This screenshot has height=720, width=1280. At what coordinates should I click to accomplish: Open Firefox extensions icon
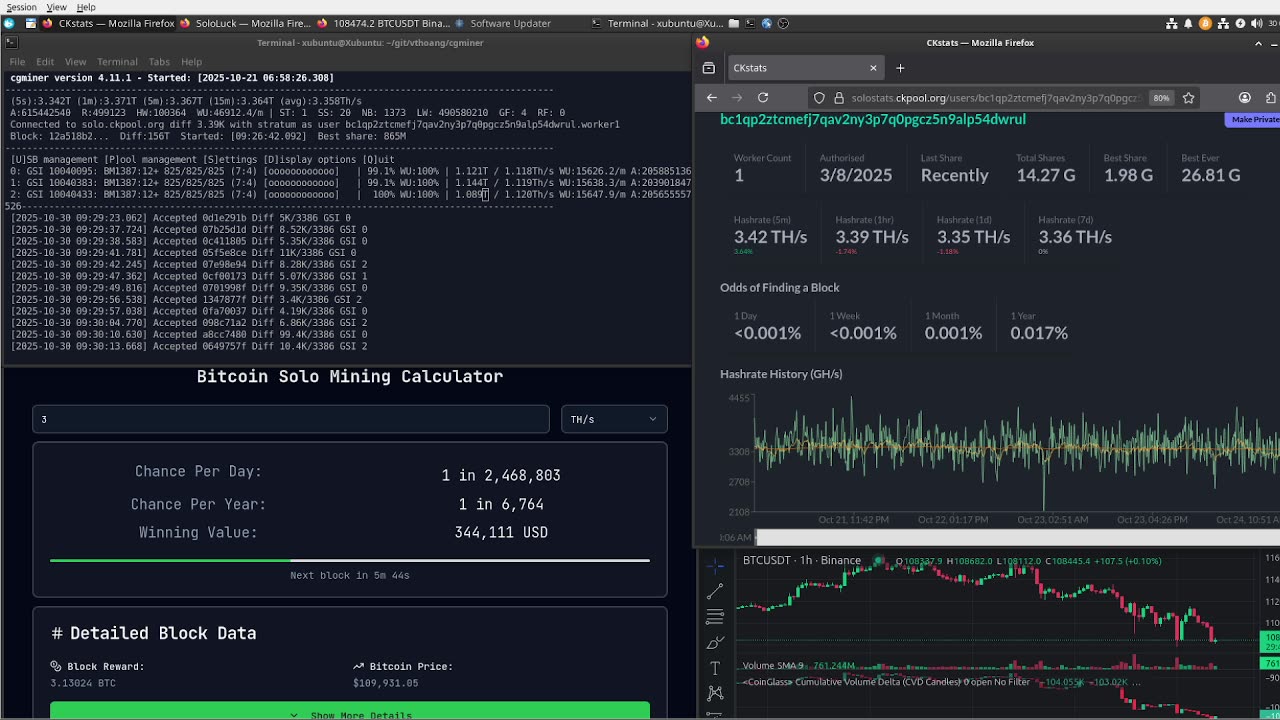pyautogui.click(x=1271, y=98)
